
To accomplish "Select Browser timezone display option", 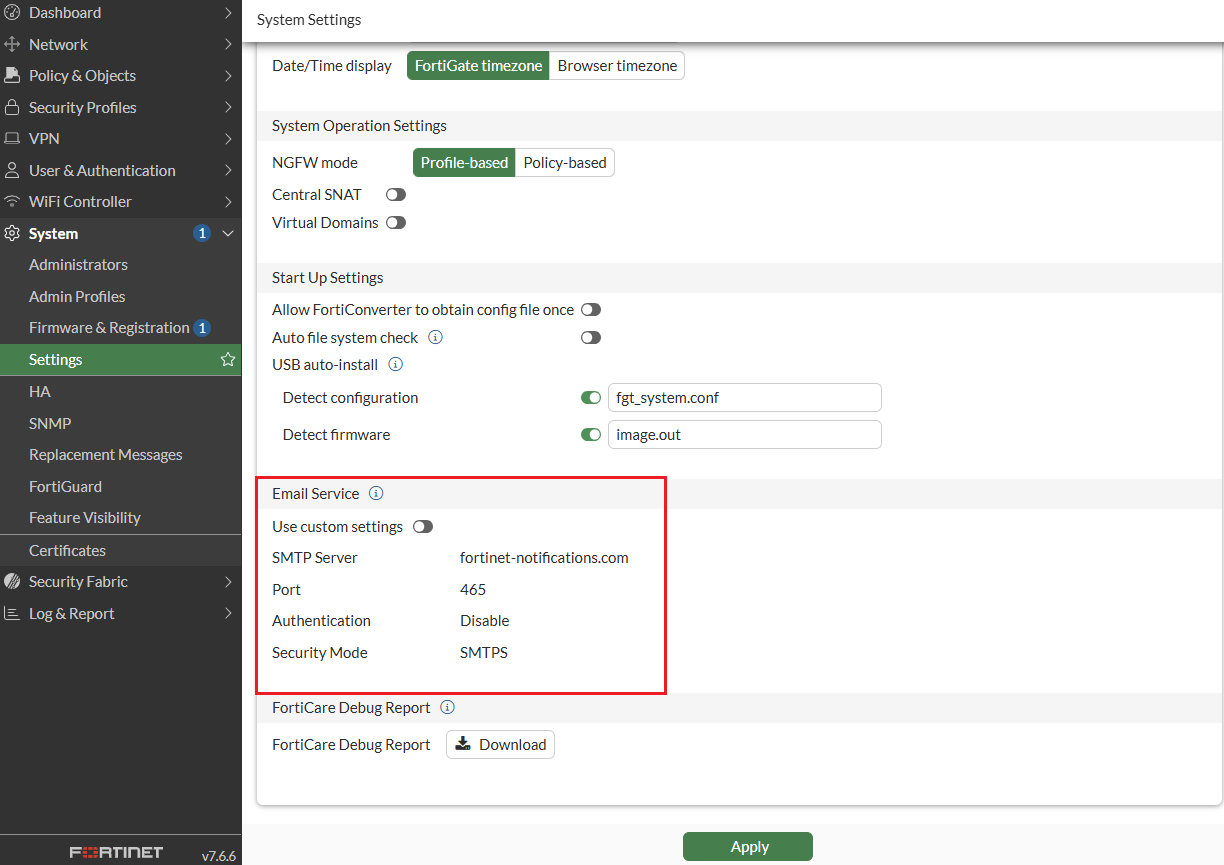I will pos(617,66).
